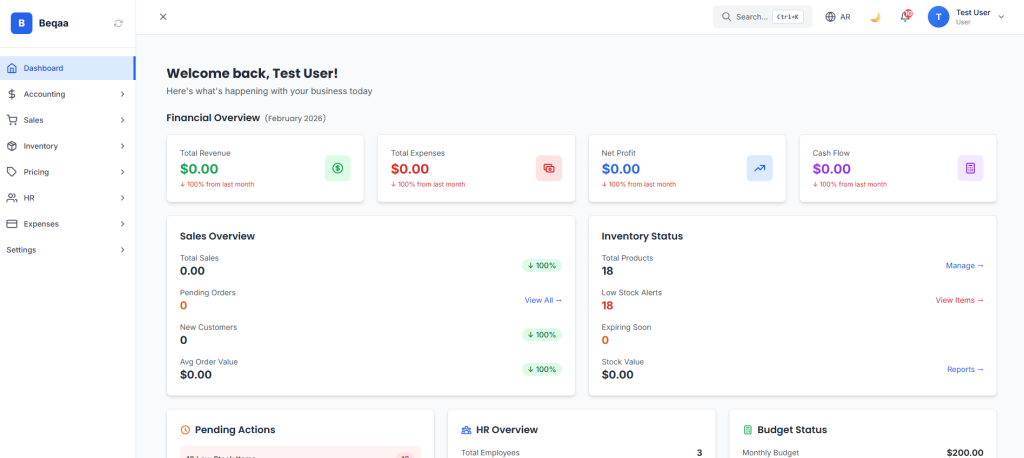Open the notifications bell

coord(905,17)
